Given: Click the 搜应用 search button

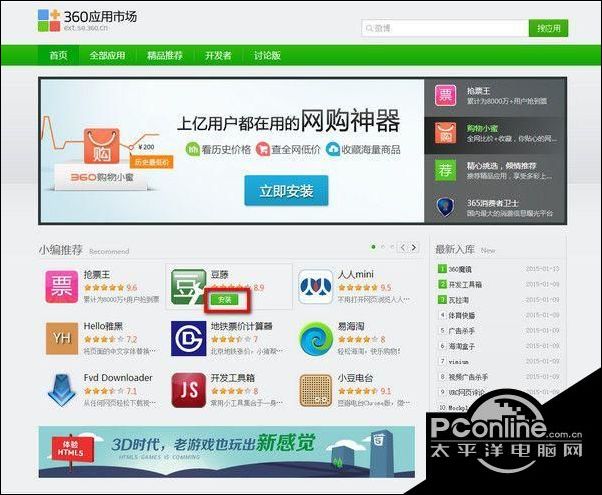Looking at the screenshot, I should (x=549, y=28).
